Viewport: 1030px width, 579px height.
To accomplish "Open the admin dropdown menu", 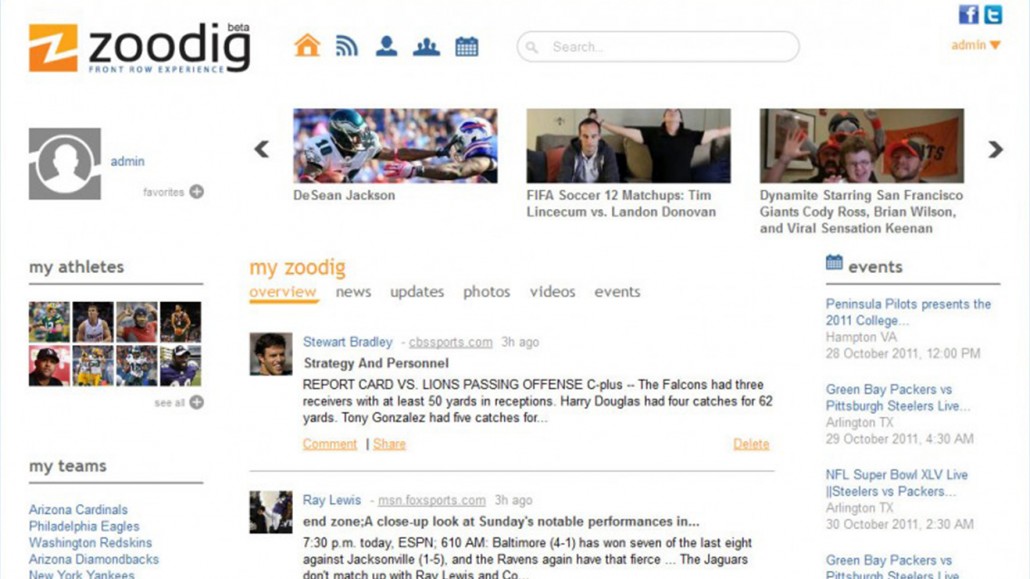I will coord(975,45).
